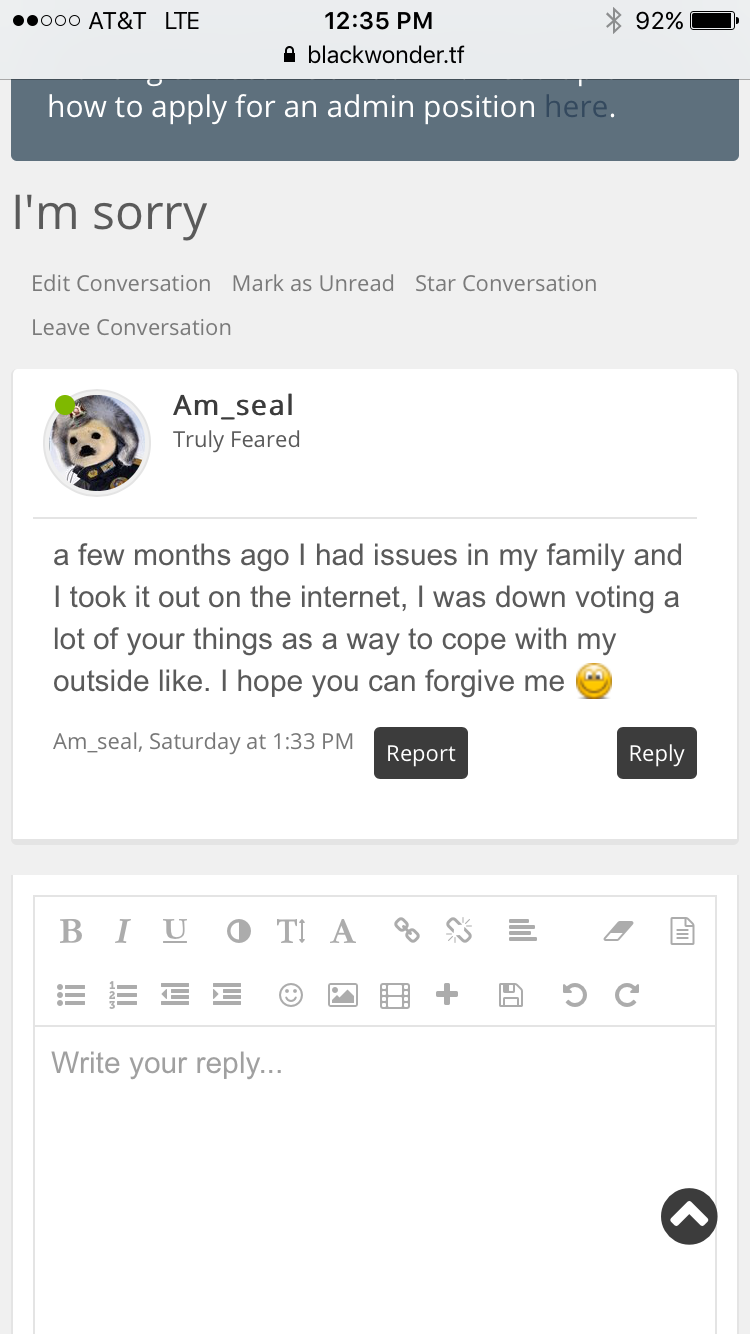The image size is (750, 1334).
Task: Insert an image using the picture icon
Action: (343, 995)
